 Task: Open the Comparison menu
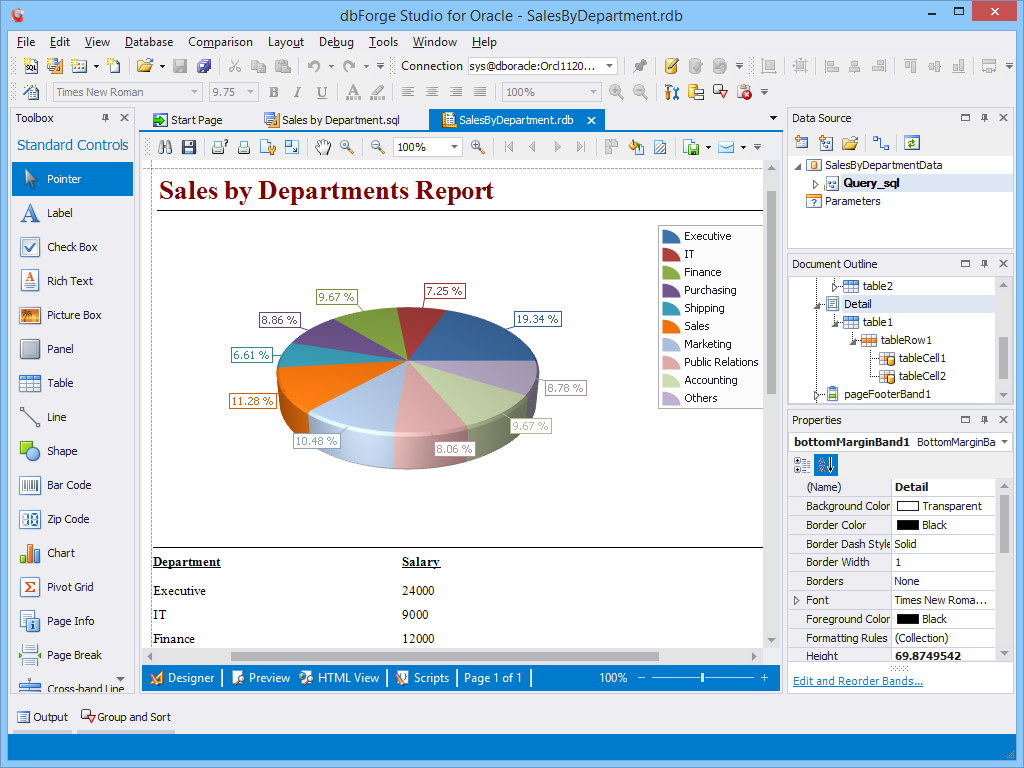click(220, 42)
